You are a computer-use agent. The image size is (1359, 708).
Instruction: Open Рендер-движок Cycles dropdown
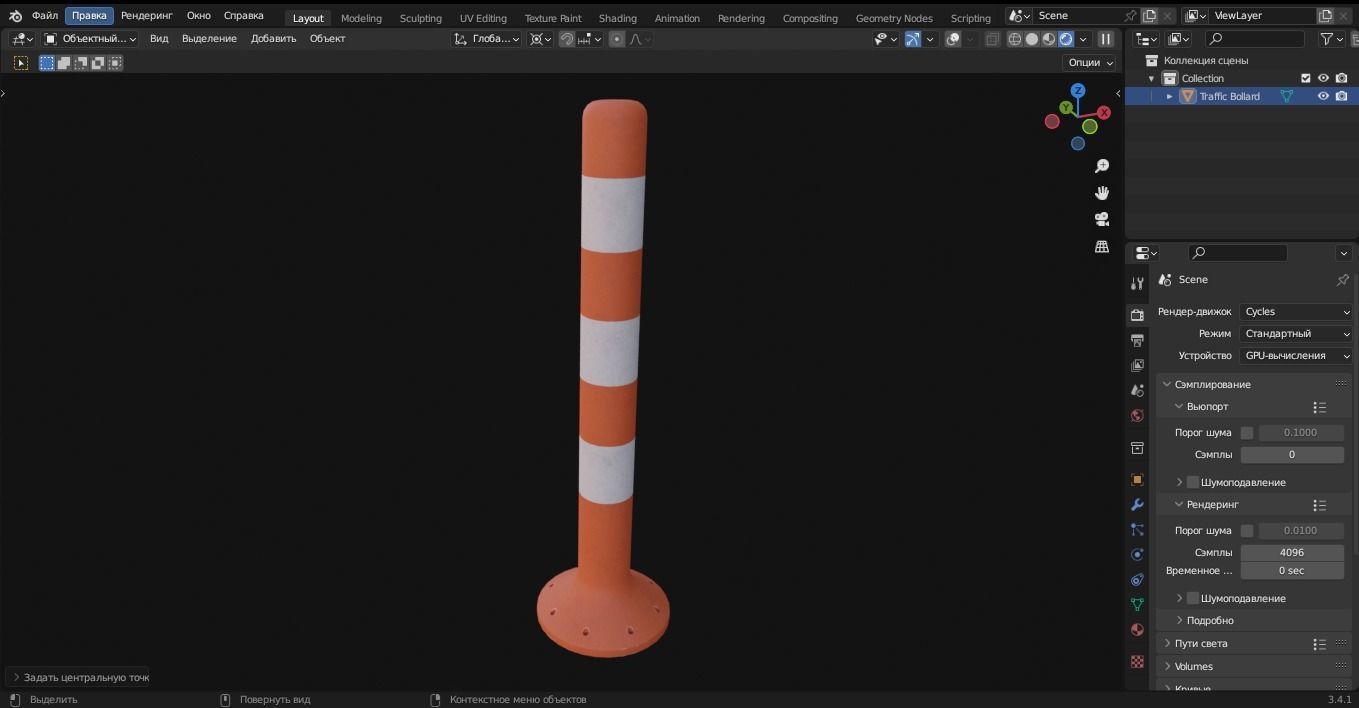click(x=1296, y=312)
